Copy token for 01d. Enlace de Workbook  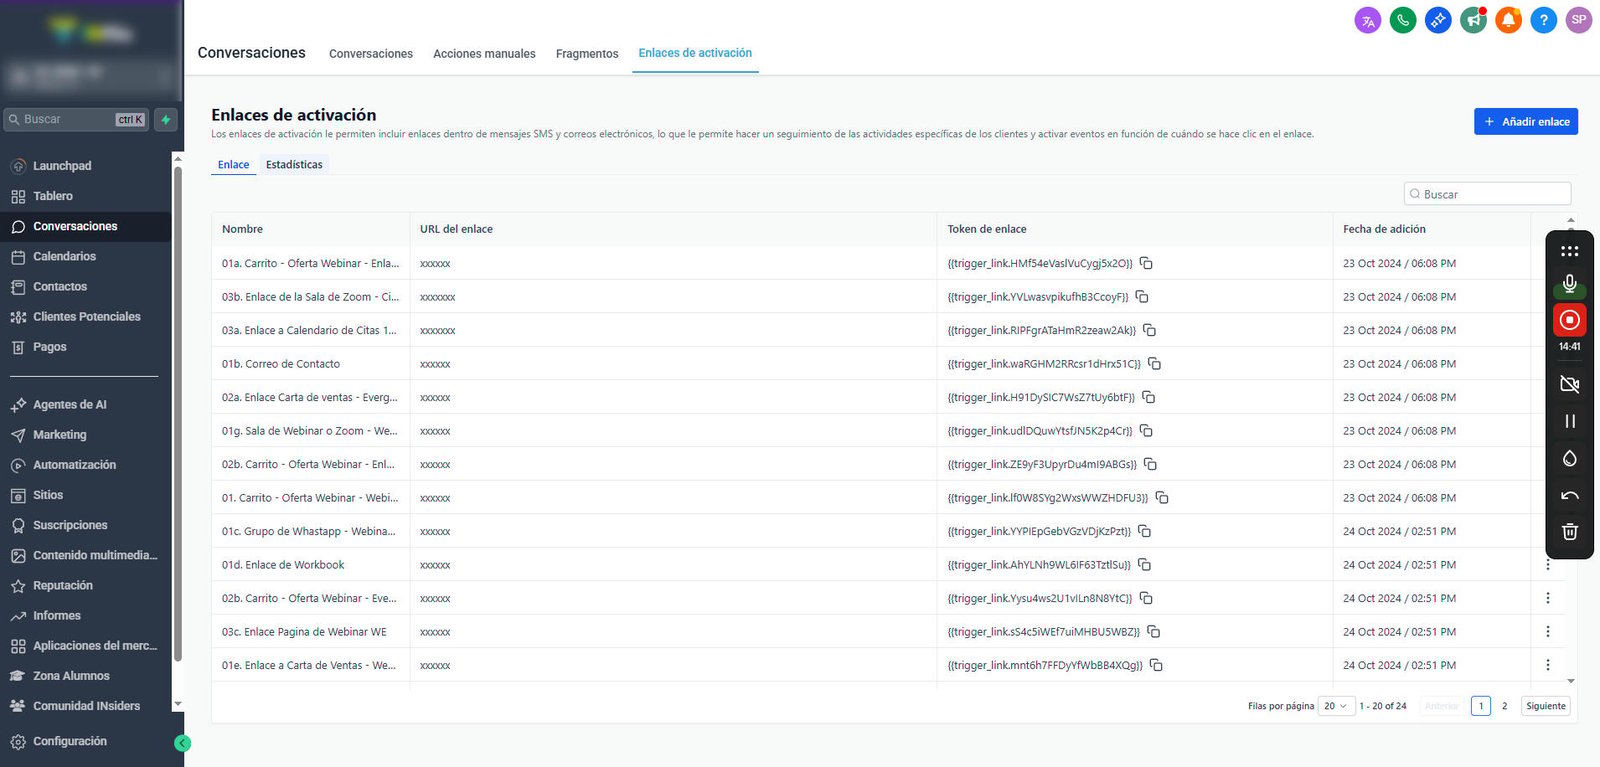pos(1144,565)
